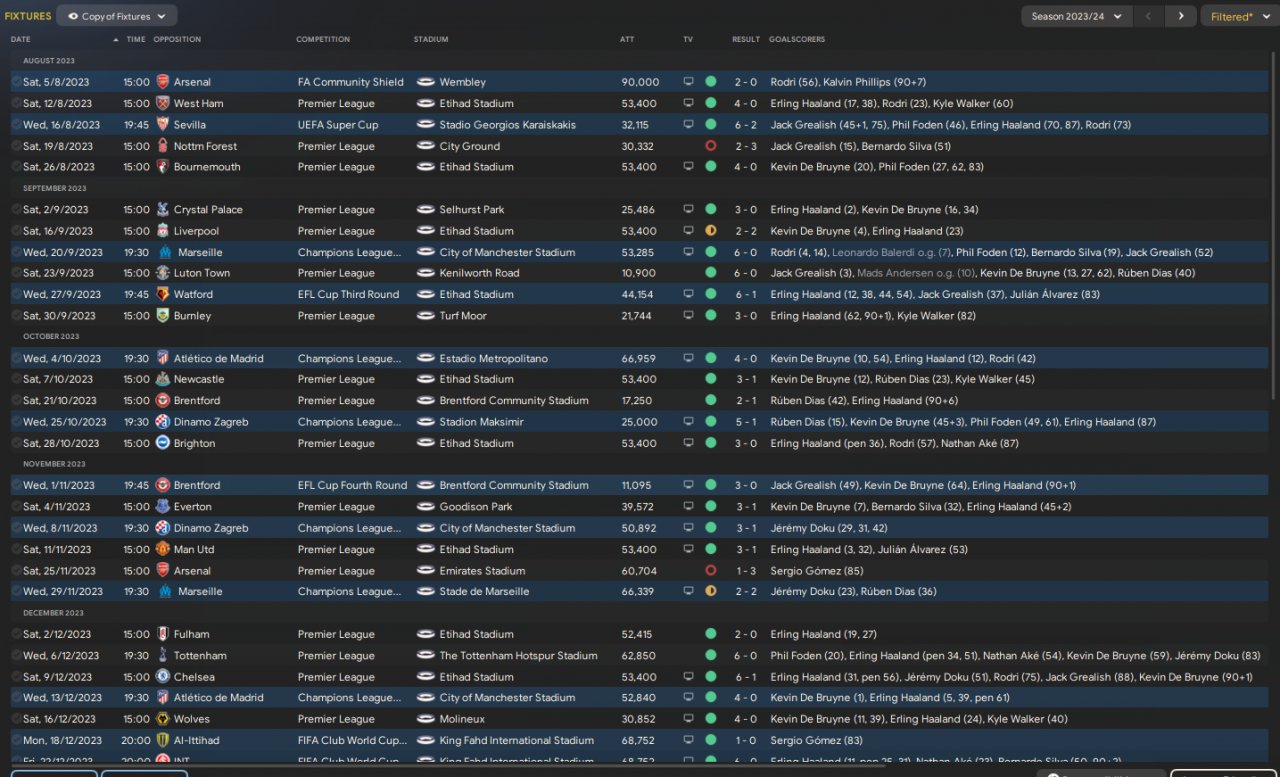
Task: Open the Chelsea club badge
Action: click(163, 677)
